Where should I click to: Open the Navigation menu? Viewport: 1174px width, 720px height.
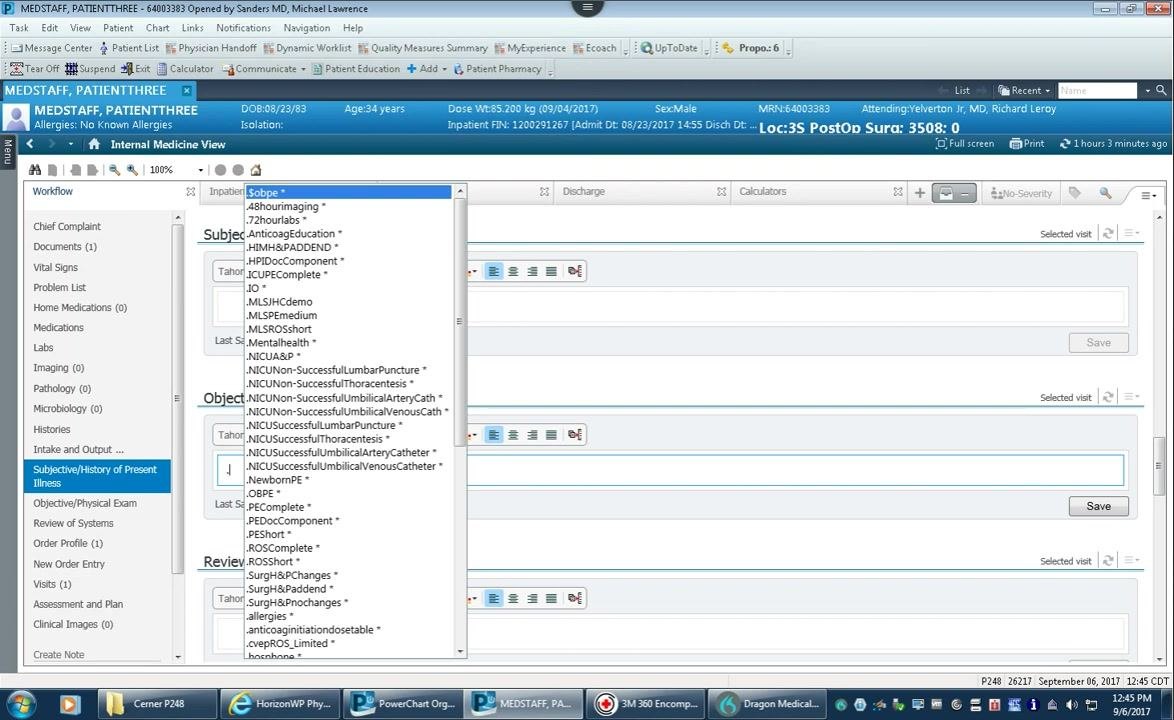(306, 28)
